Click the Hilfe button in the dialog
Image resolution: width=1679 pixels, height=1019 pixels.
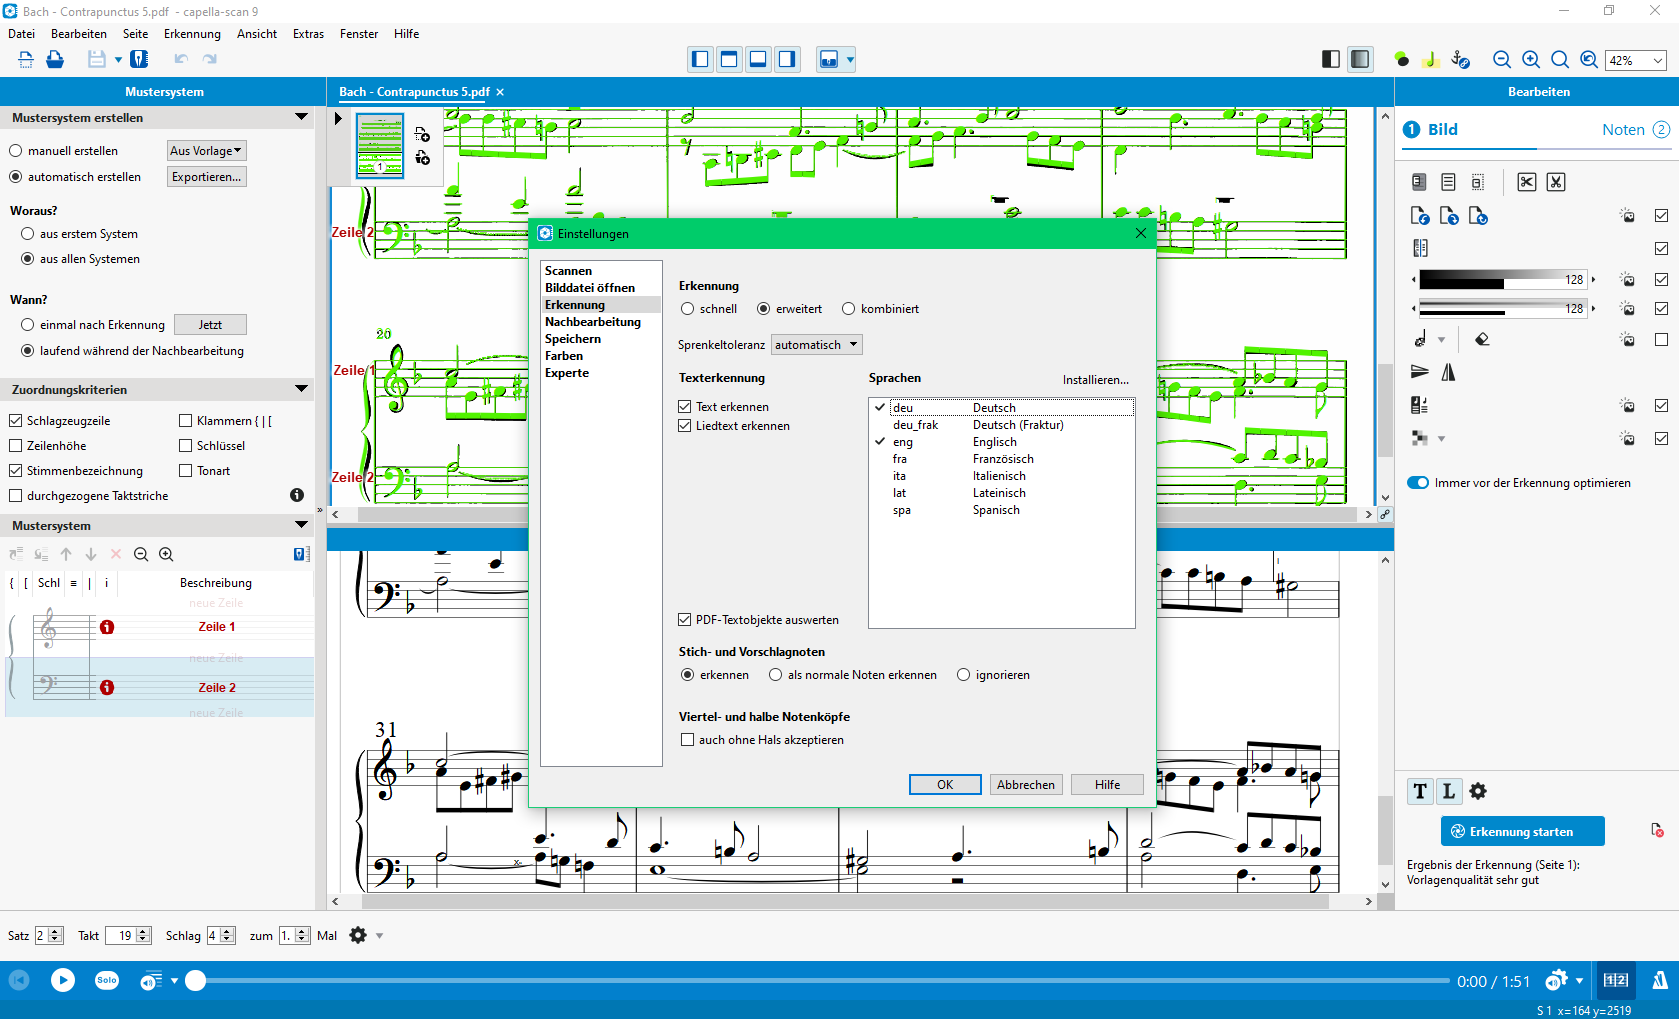(x=1107, y=785)
